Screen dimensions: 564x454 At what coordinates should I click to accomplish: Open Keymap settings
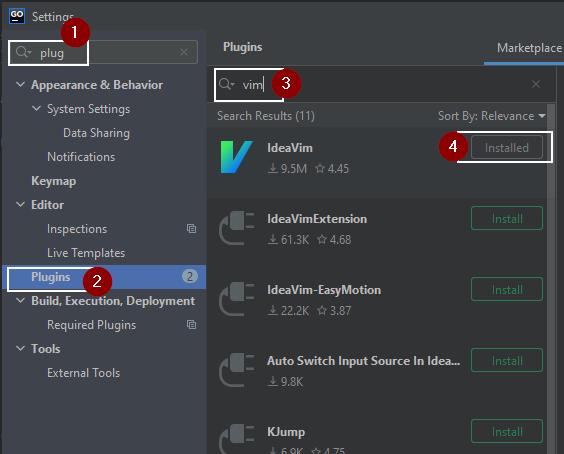point(54,181)
